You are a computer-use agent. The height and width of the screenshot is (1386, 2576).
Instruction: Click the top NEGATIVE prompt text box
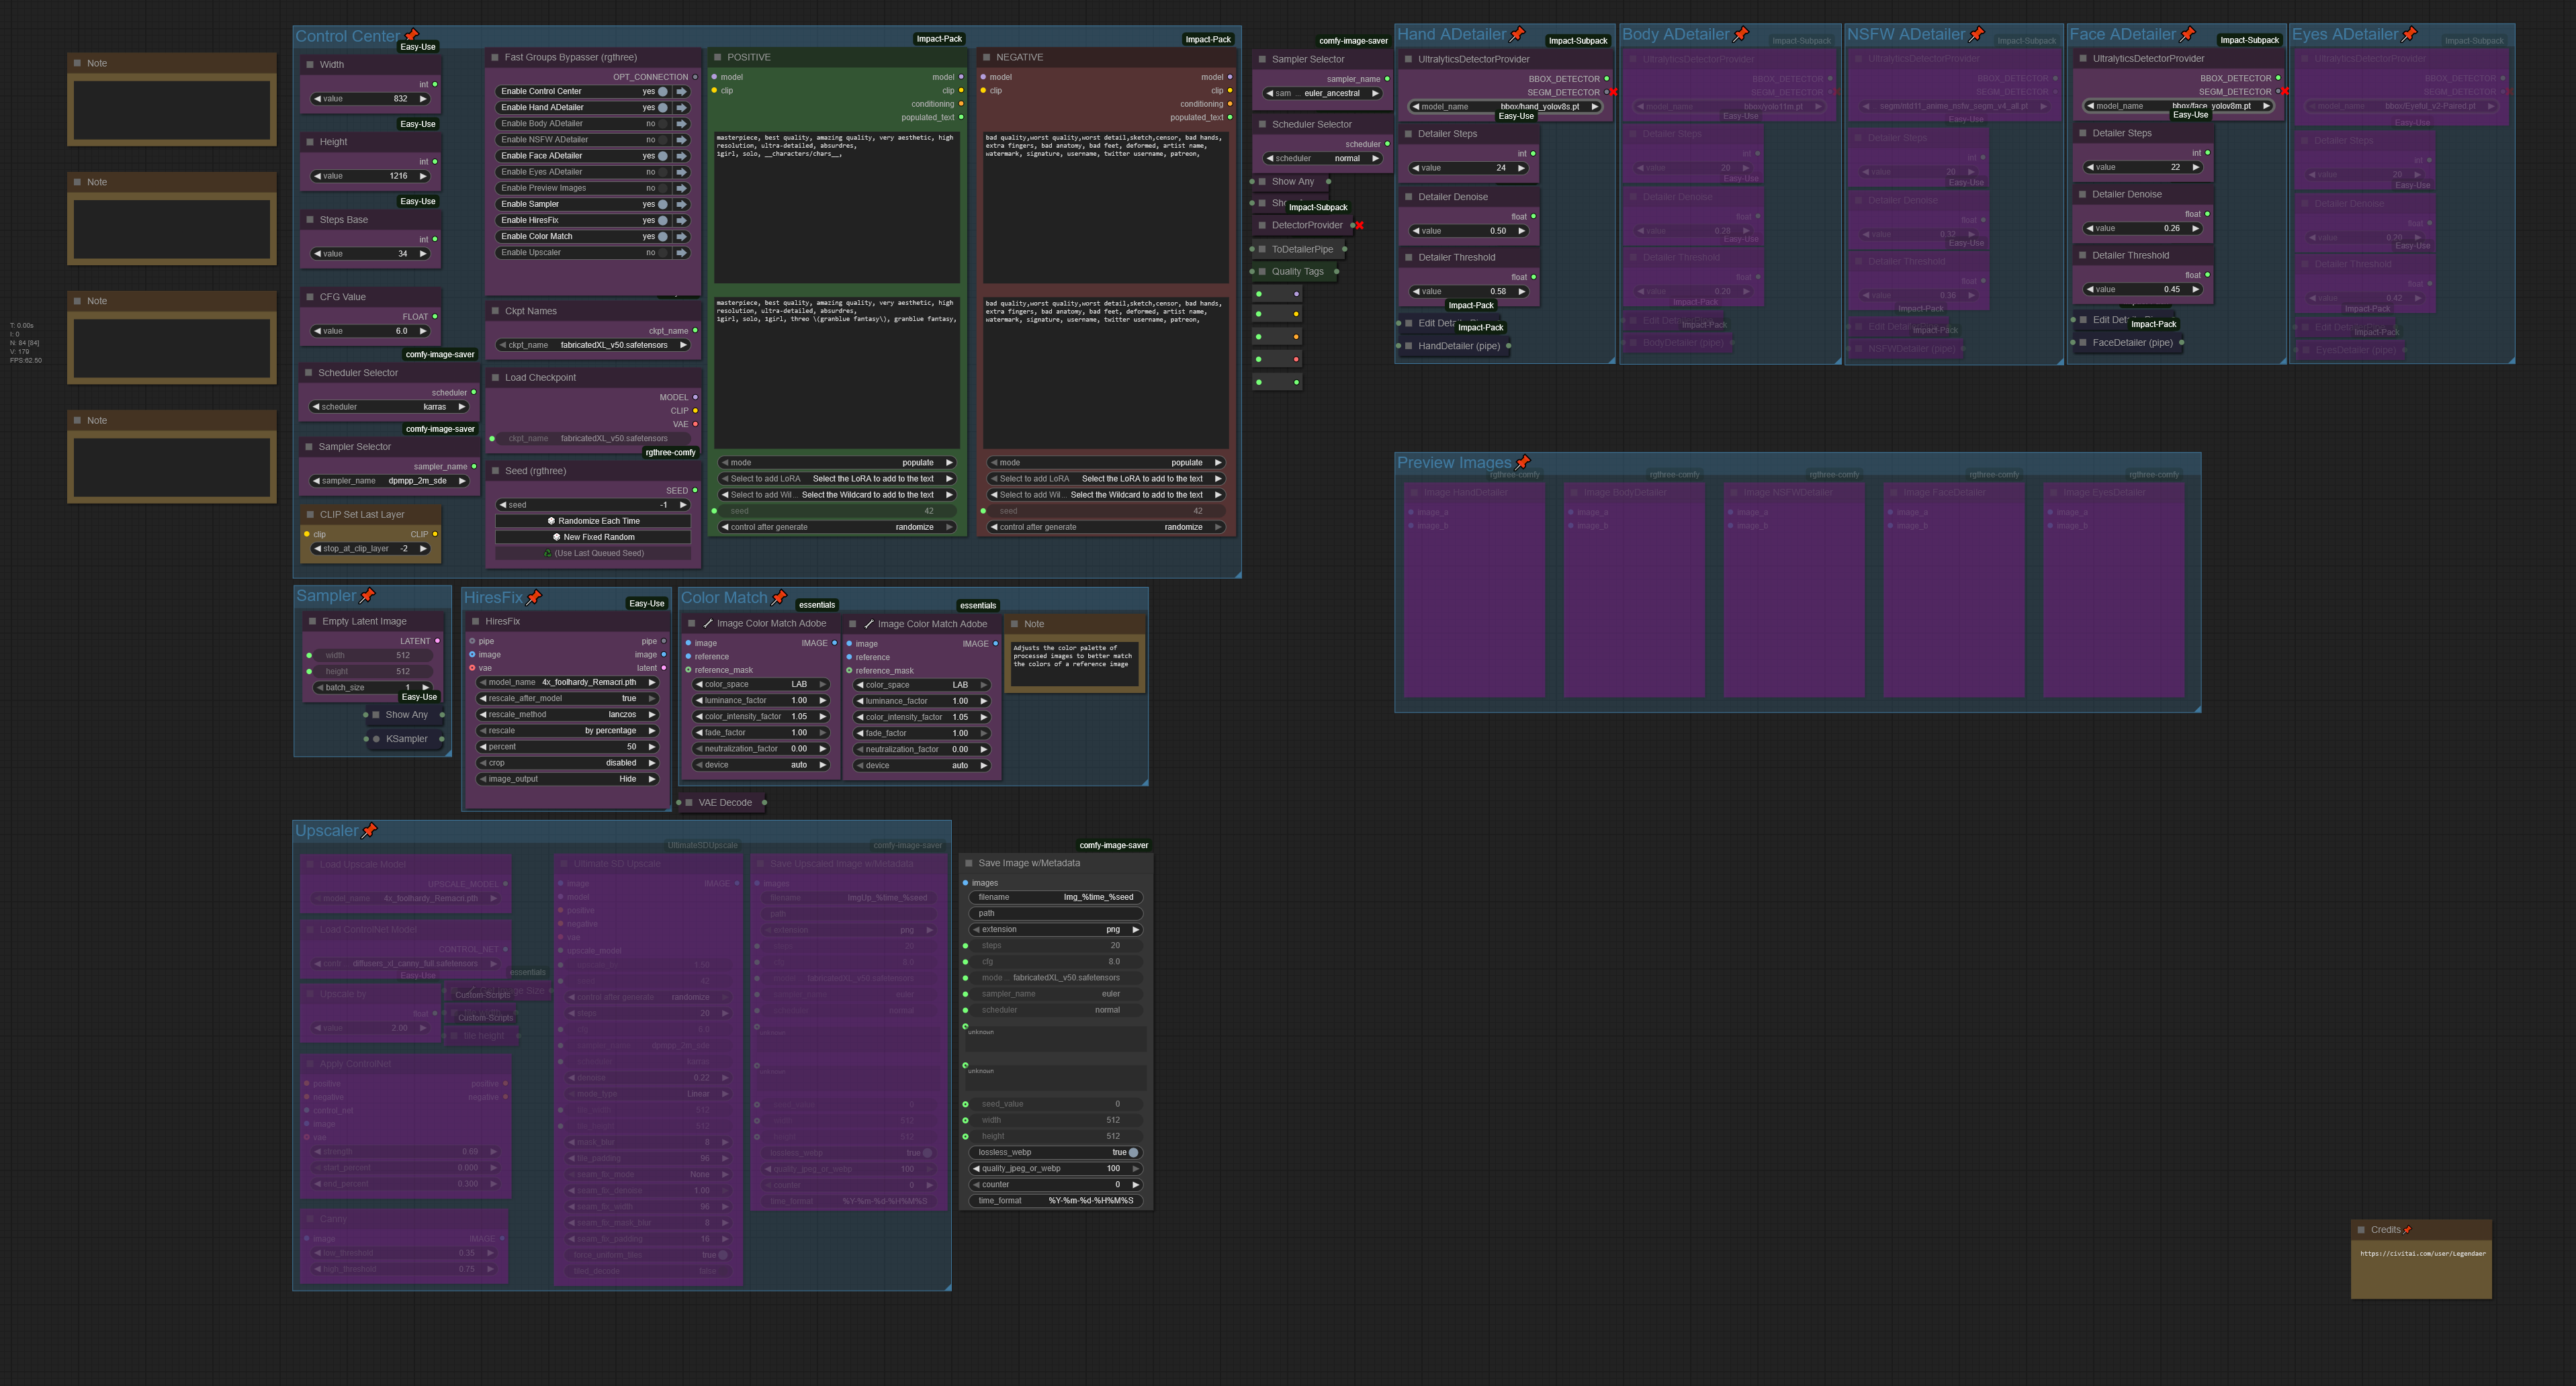pos(1106,207)
